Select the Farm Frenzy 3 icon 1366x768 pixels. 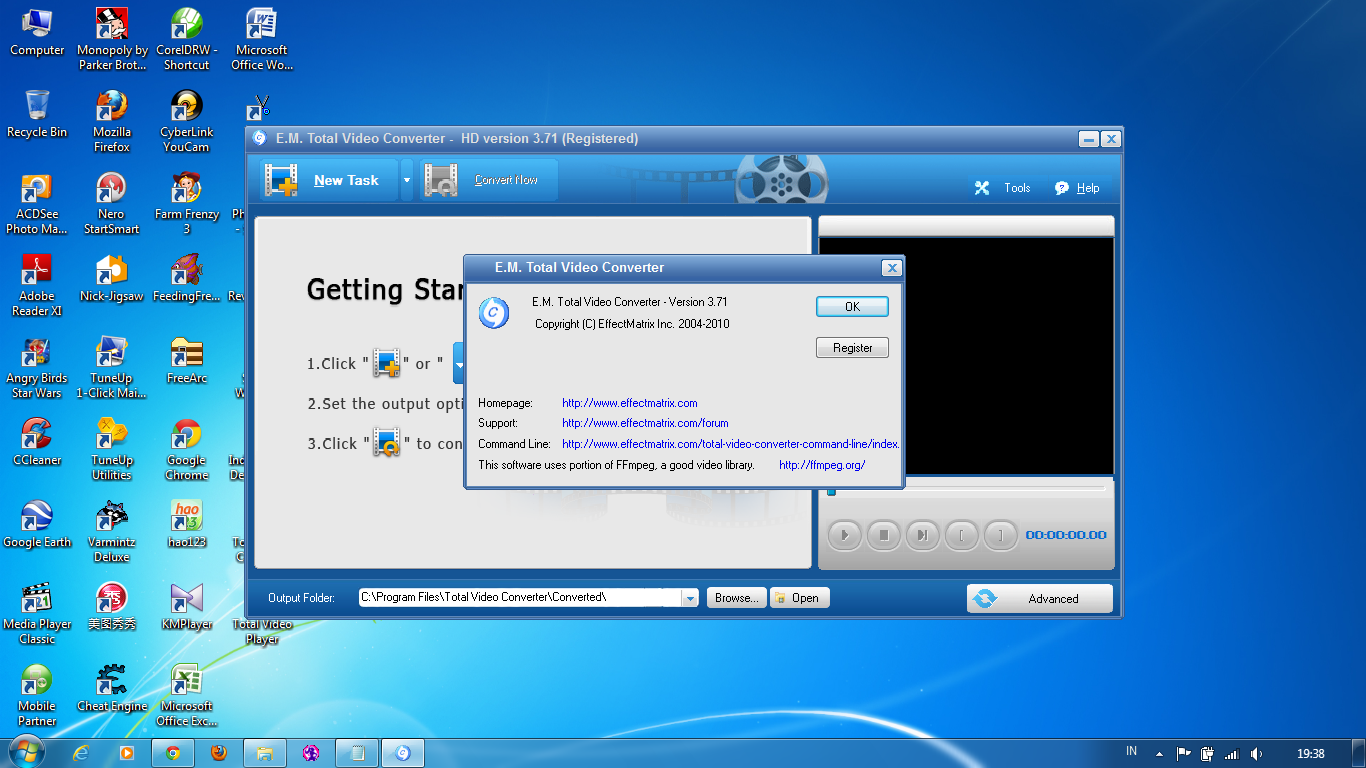(x=187, y=204)
